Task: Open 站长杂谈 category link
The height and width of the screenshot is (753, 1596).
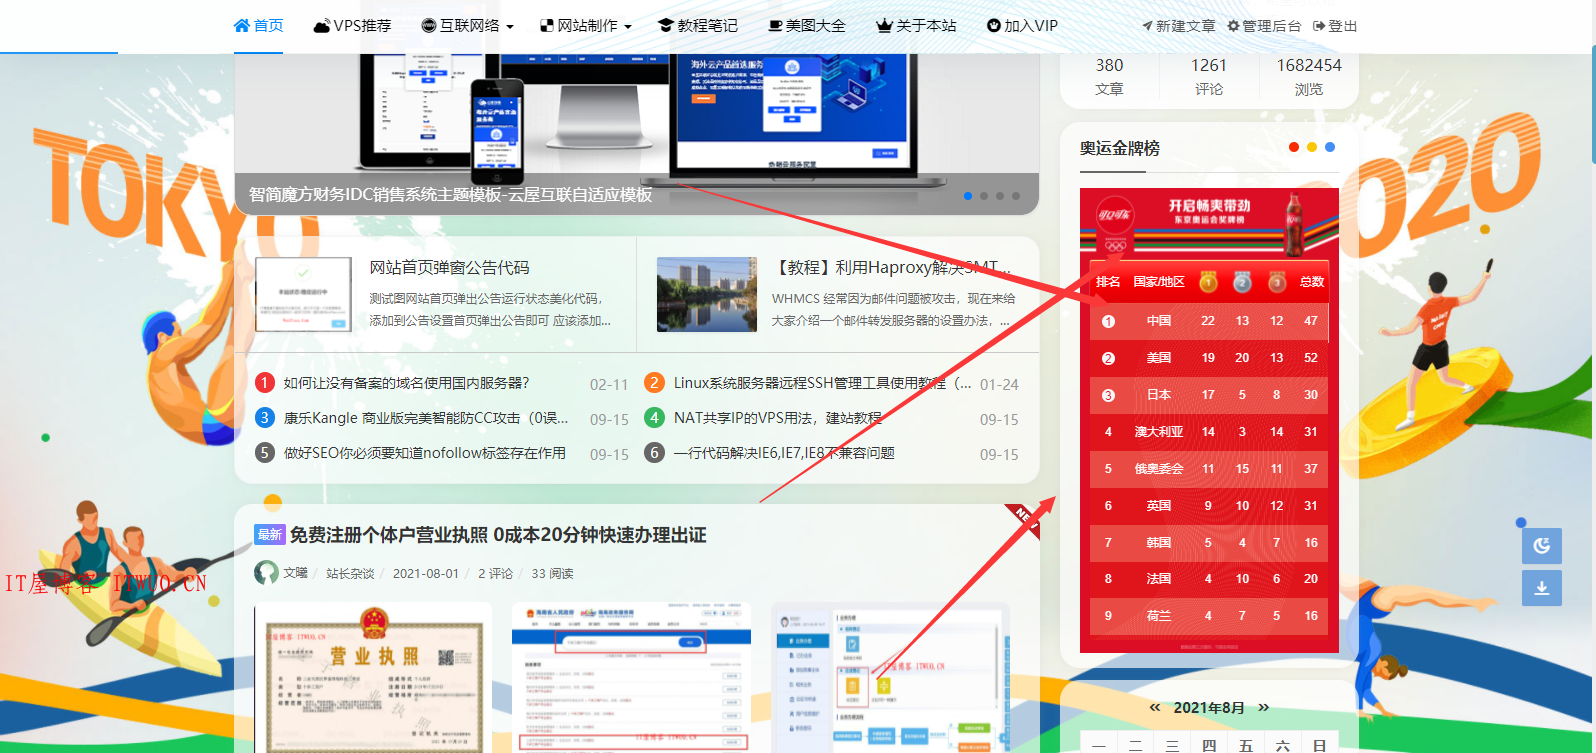Action: click(x=350, y=573)
